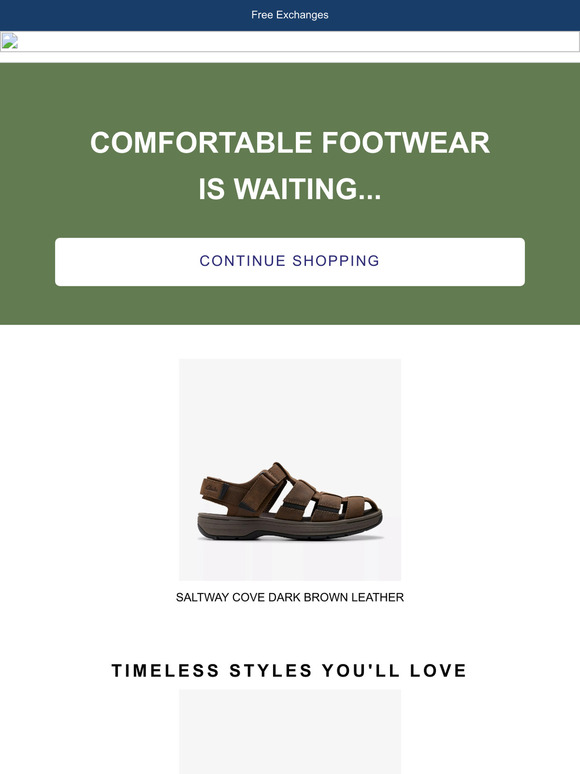Click the word FOOTWEAR in the headline

point(406,143)
